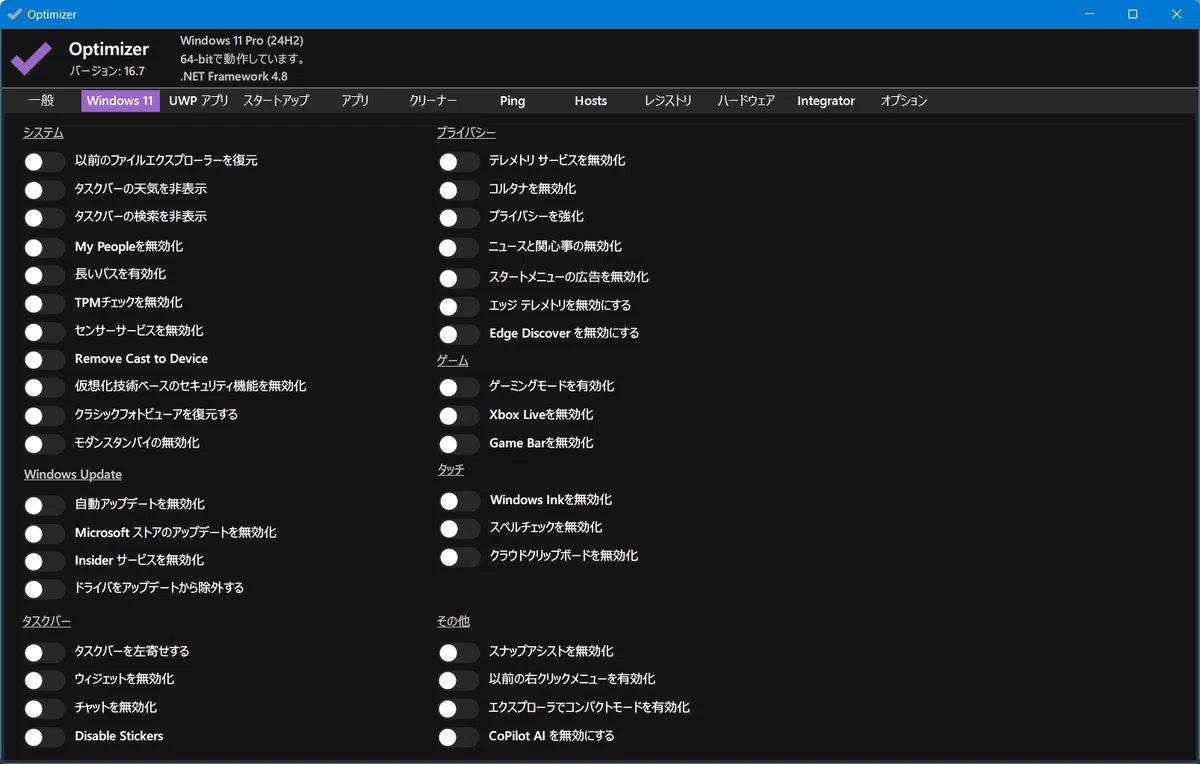Toggle CoPilot AI を無効にする switch
Screen dimensions: 1200x764
pyautogui.click(x=459, y=737)
